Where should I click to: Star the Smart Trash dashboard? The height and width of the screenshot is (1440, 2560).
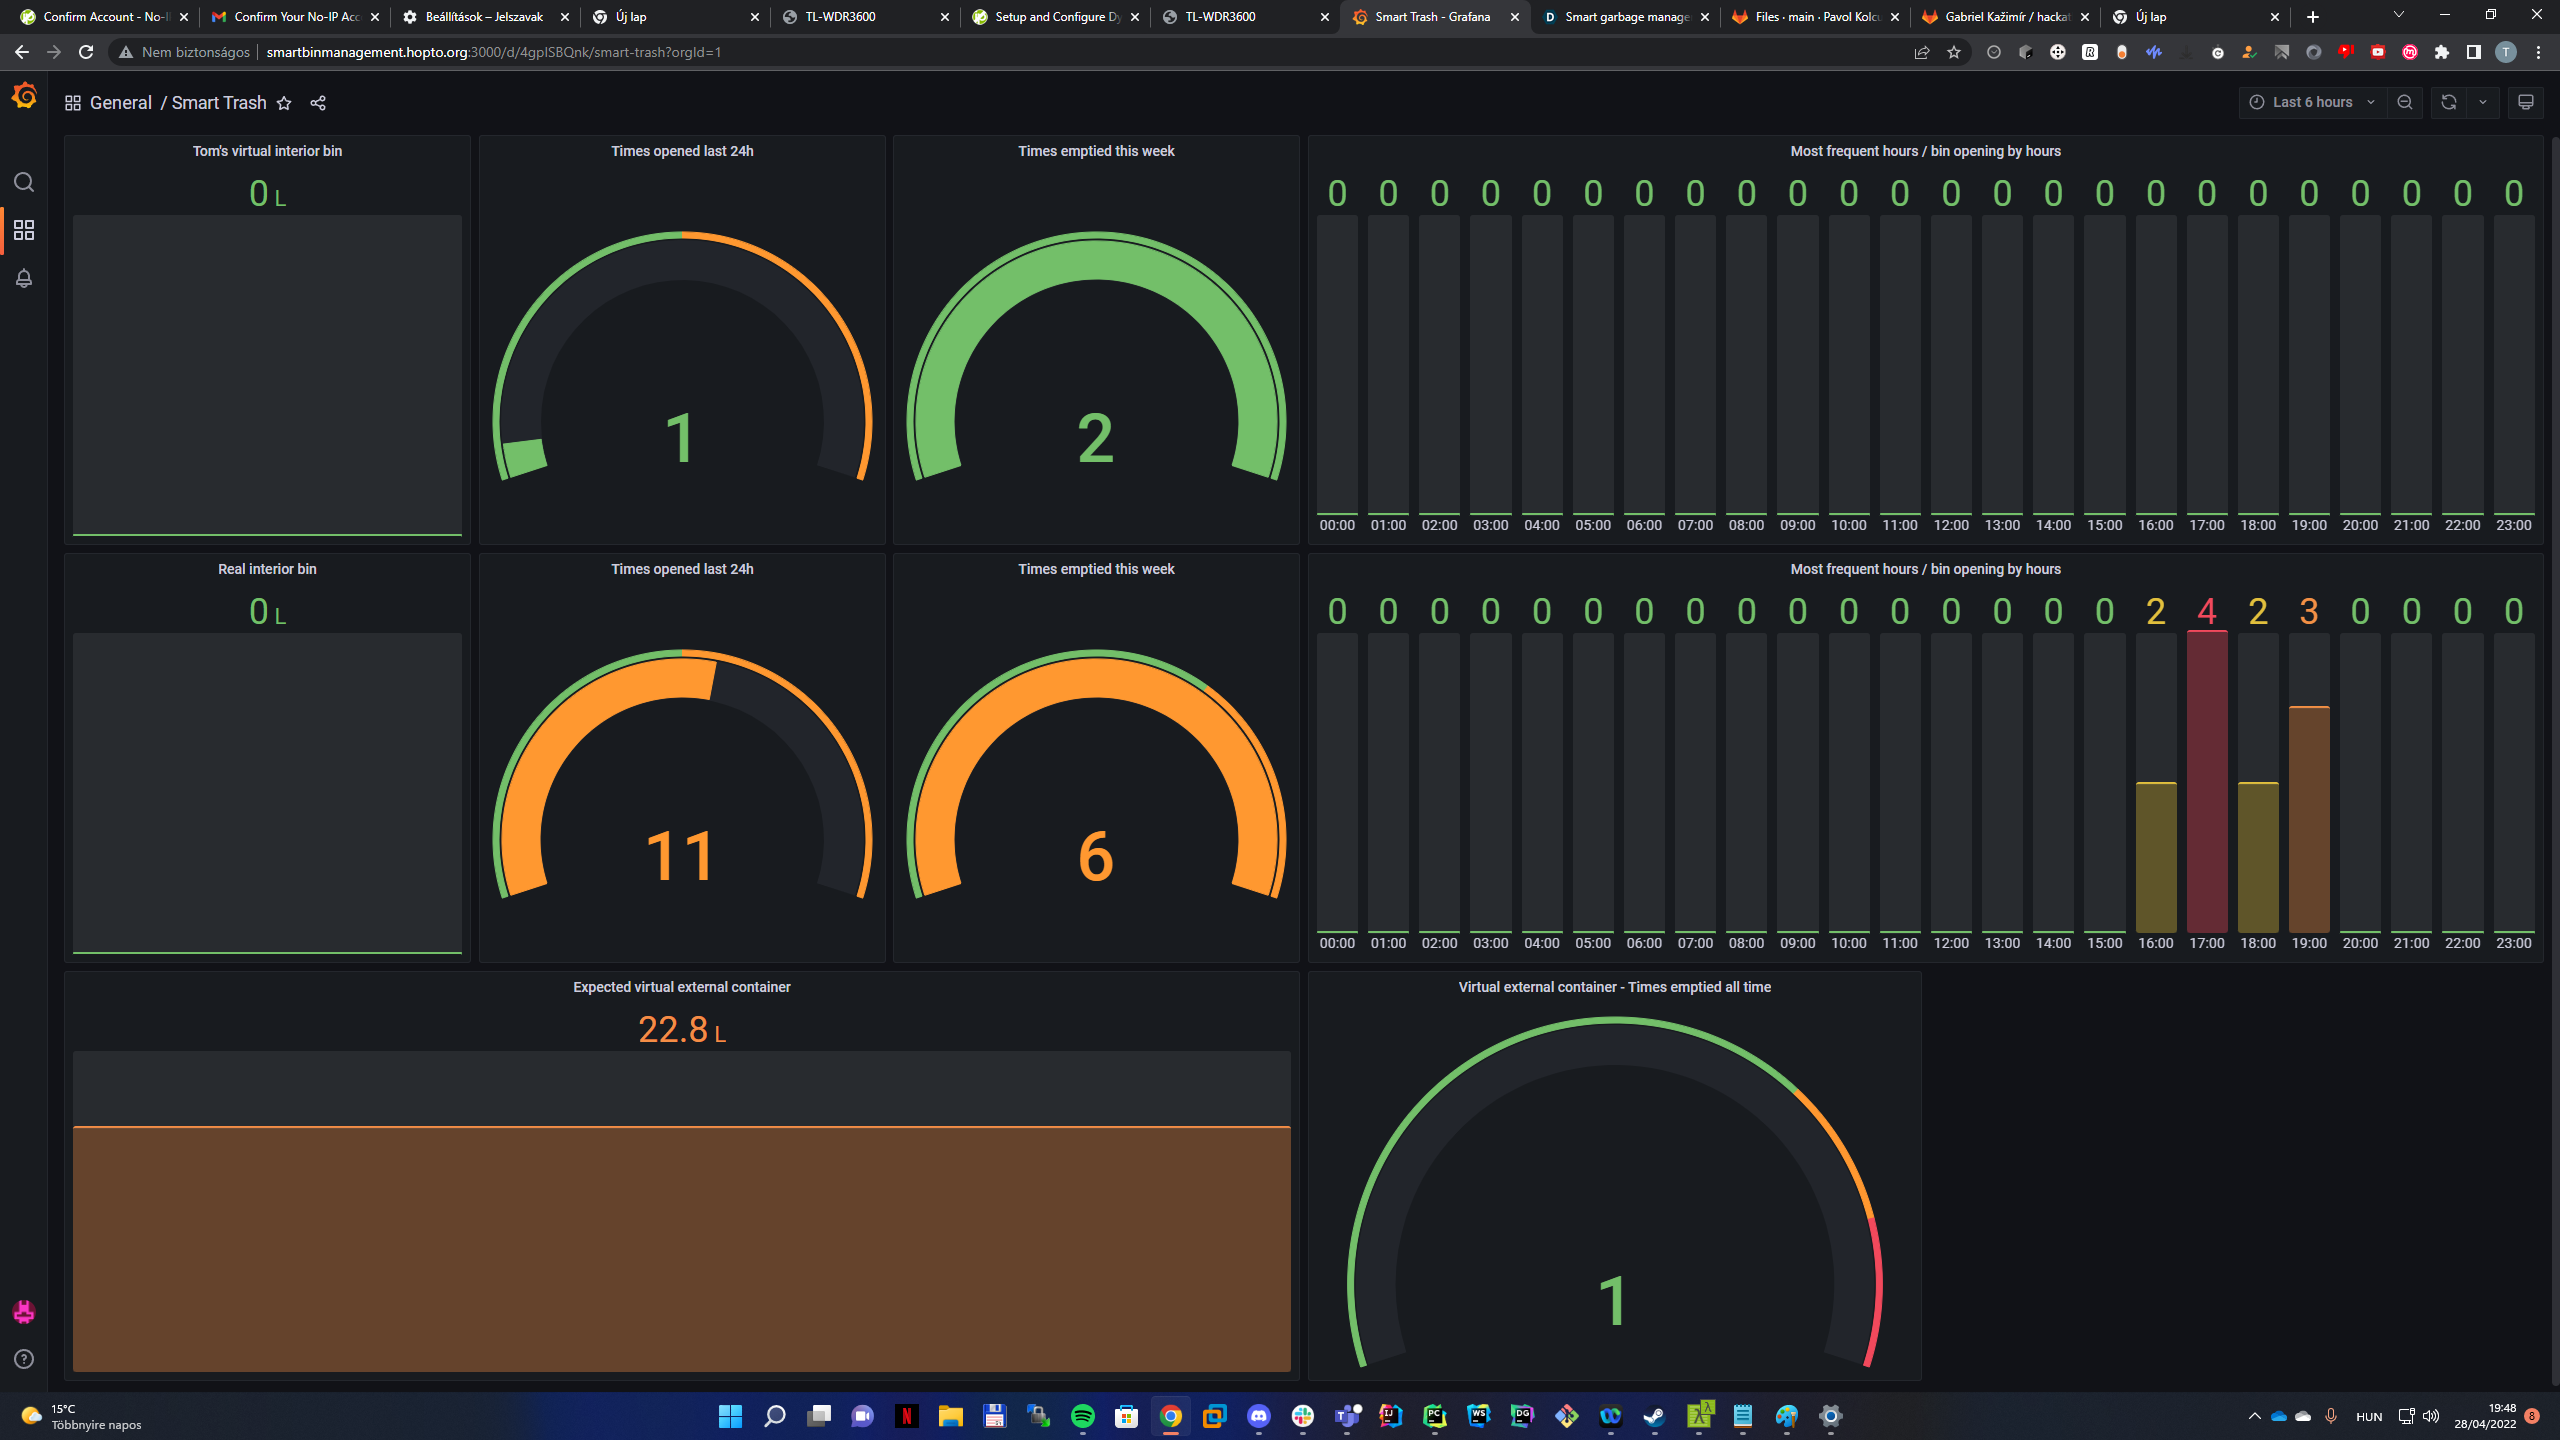click(x=284, y=103)
